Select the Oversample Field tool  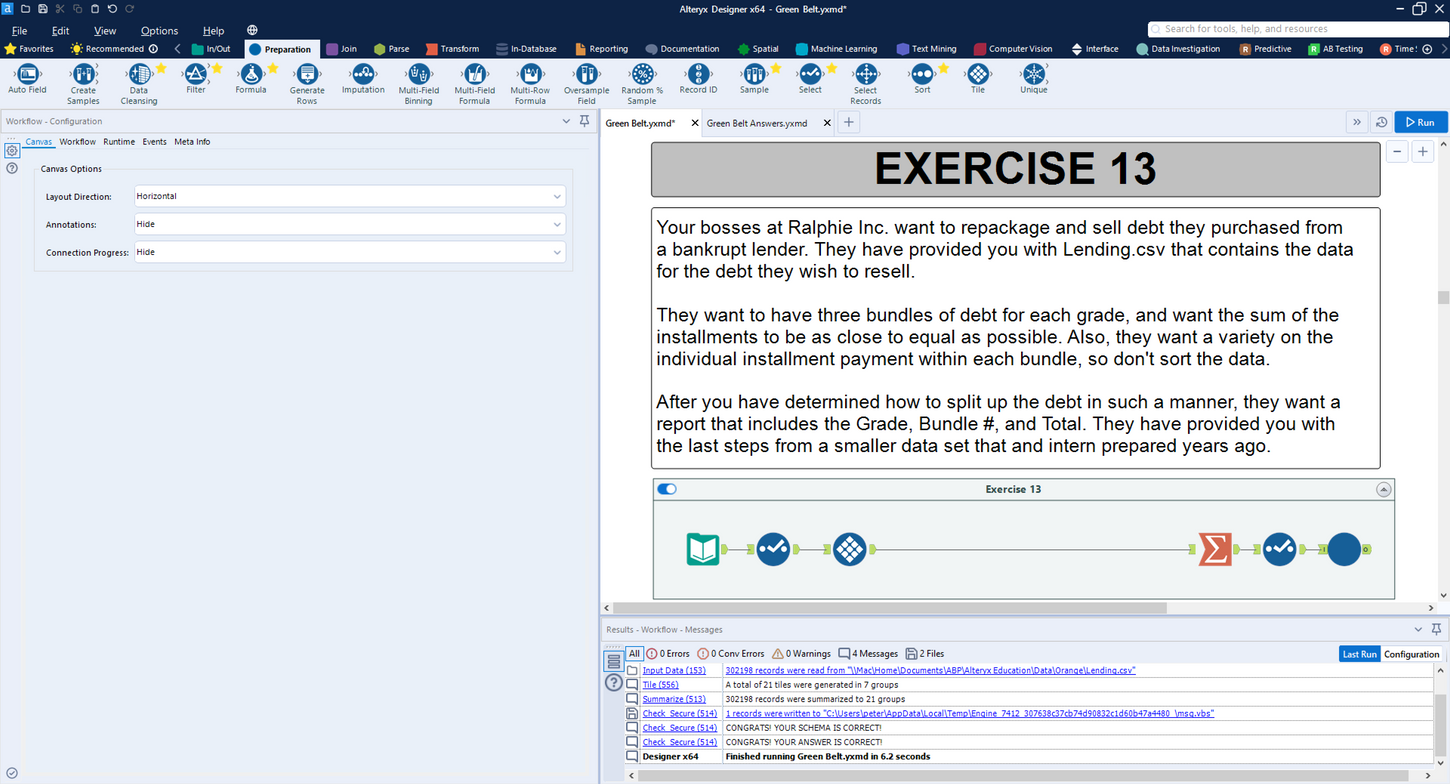click(586, 84)
